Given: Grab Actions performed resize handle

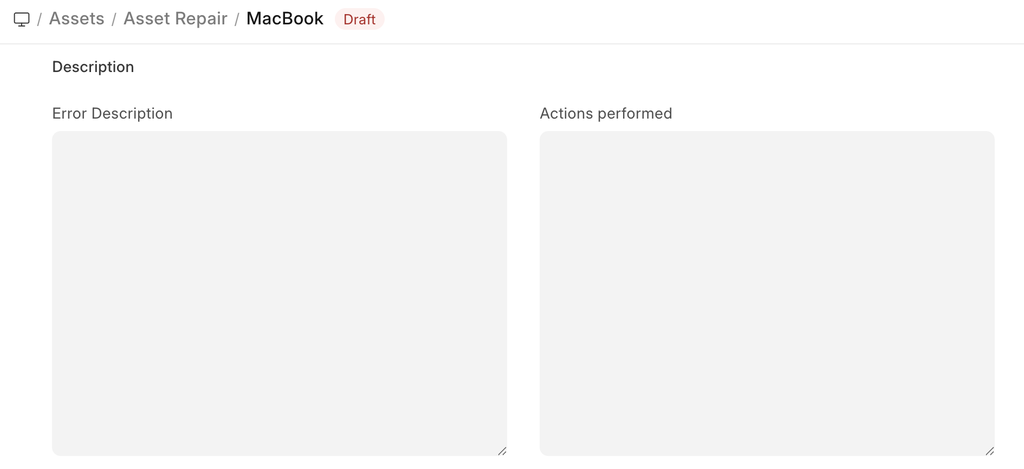Looking at the screenshot, I should [989, 450].
